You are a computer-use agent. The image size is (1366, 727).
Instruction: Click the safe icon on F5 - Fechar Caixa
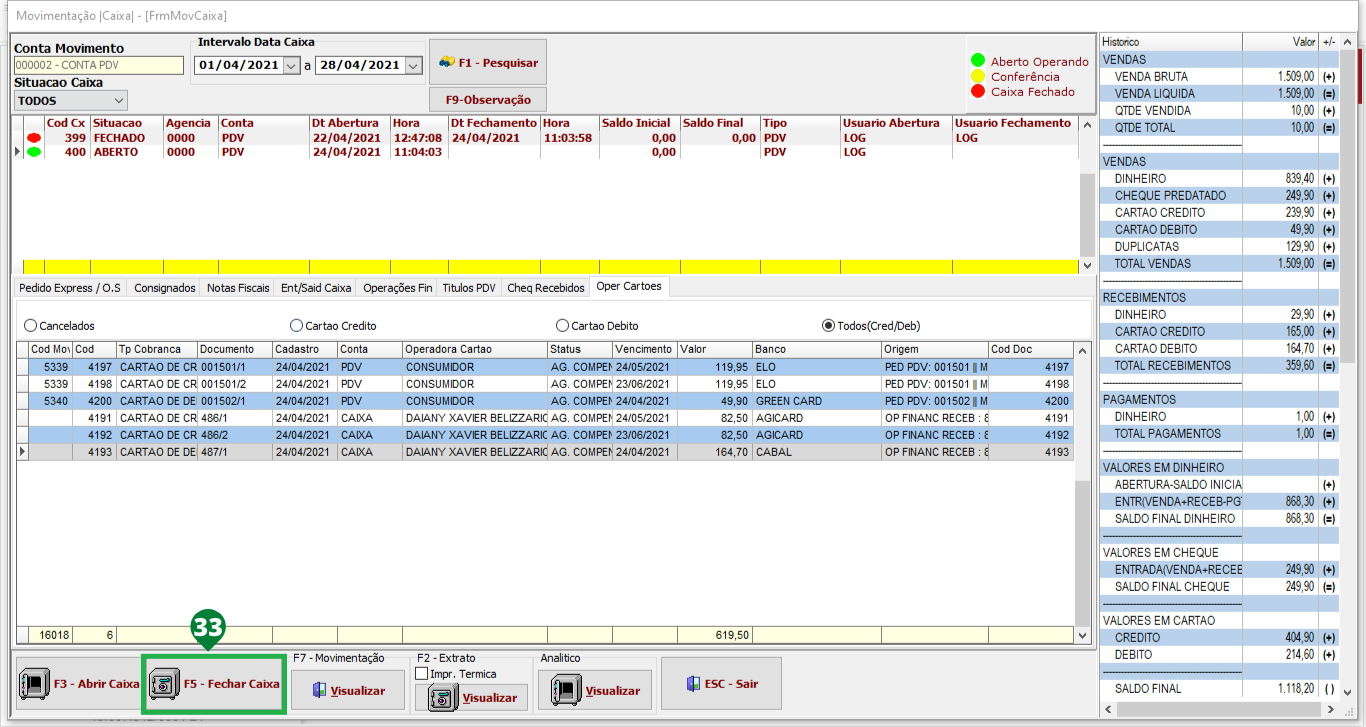pyautogui.click(x=163, y=684)
